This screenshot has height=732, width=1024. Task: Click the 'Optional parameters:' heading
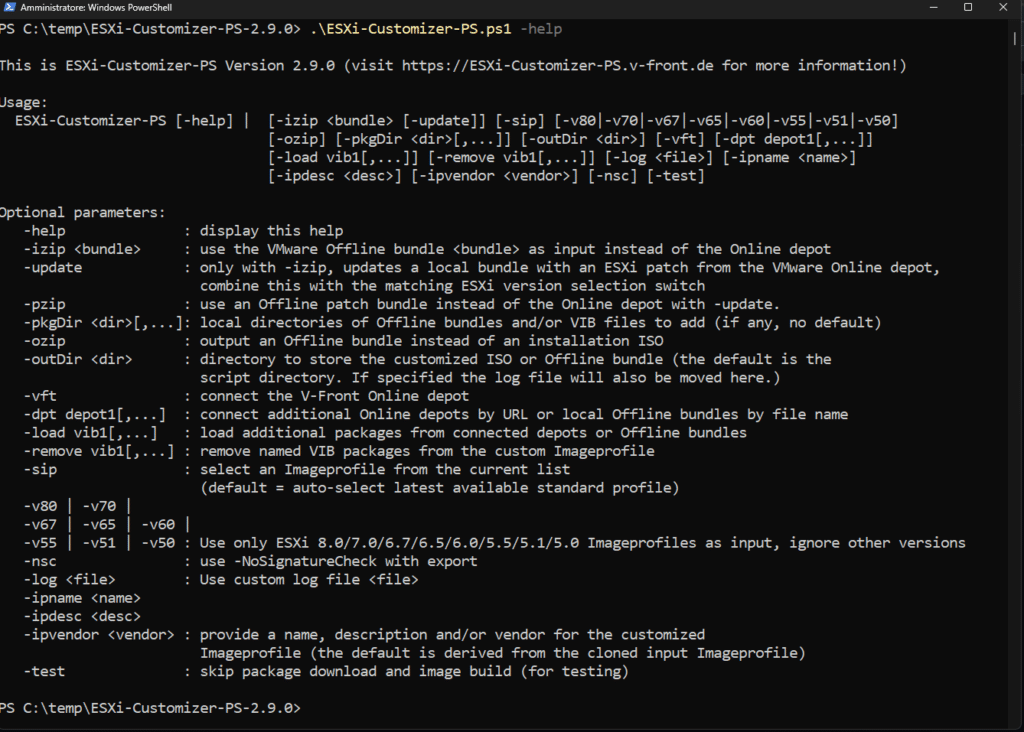coord(82,212)
